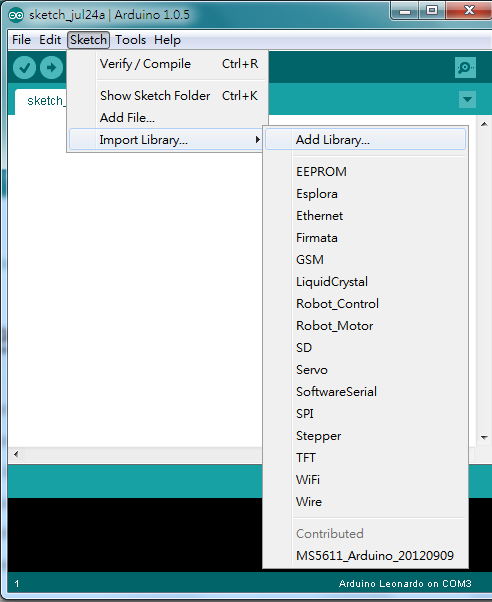The height and width of the screenshot is (602, 492).
Task: Import the Robot_Control library
Action: coord(365,304)
